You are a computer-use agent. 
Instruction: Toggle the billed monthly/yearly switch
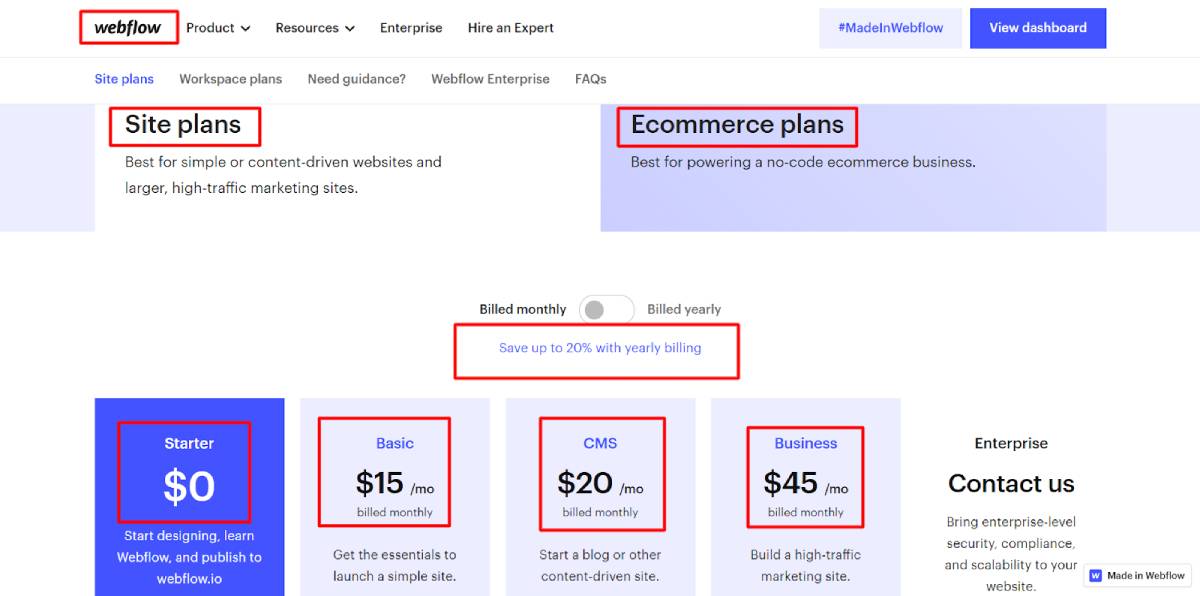[x=606, y=310]
